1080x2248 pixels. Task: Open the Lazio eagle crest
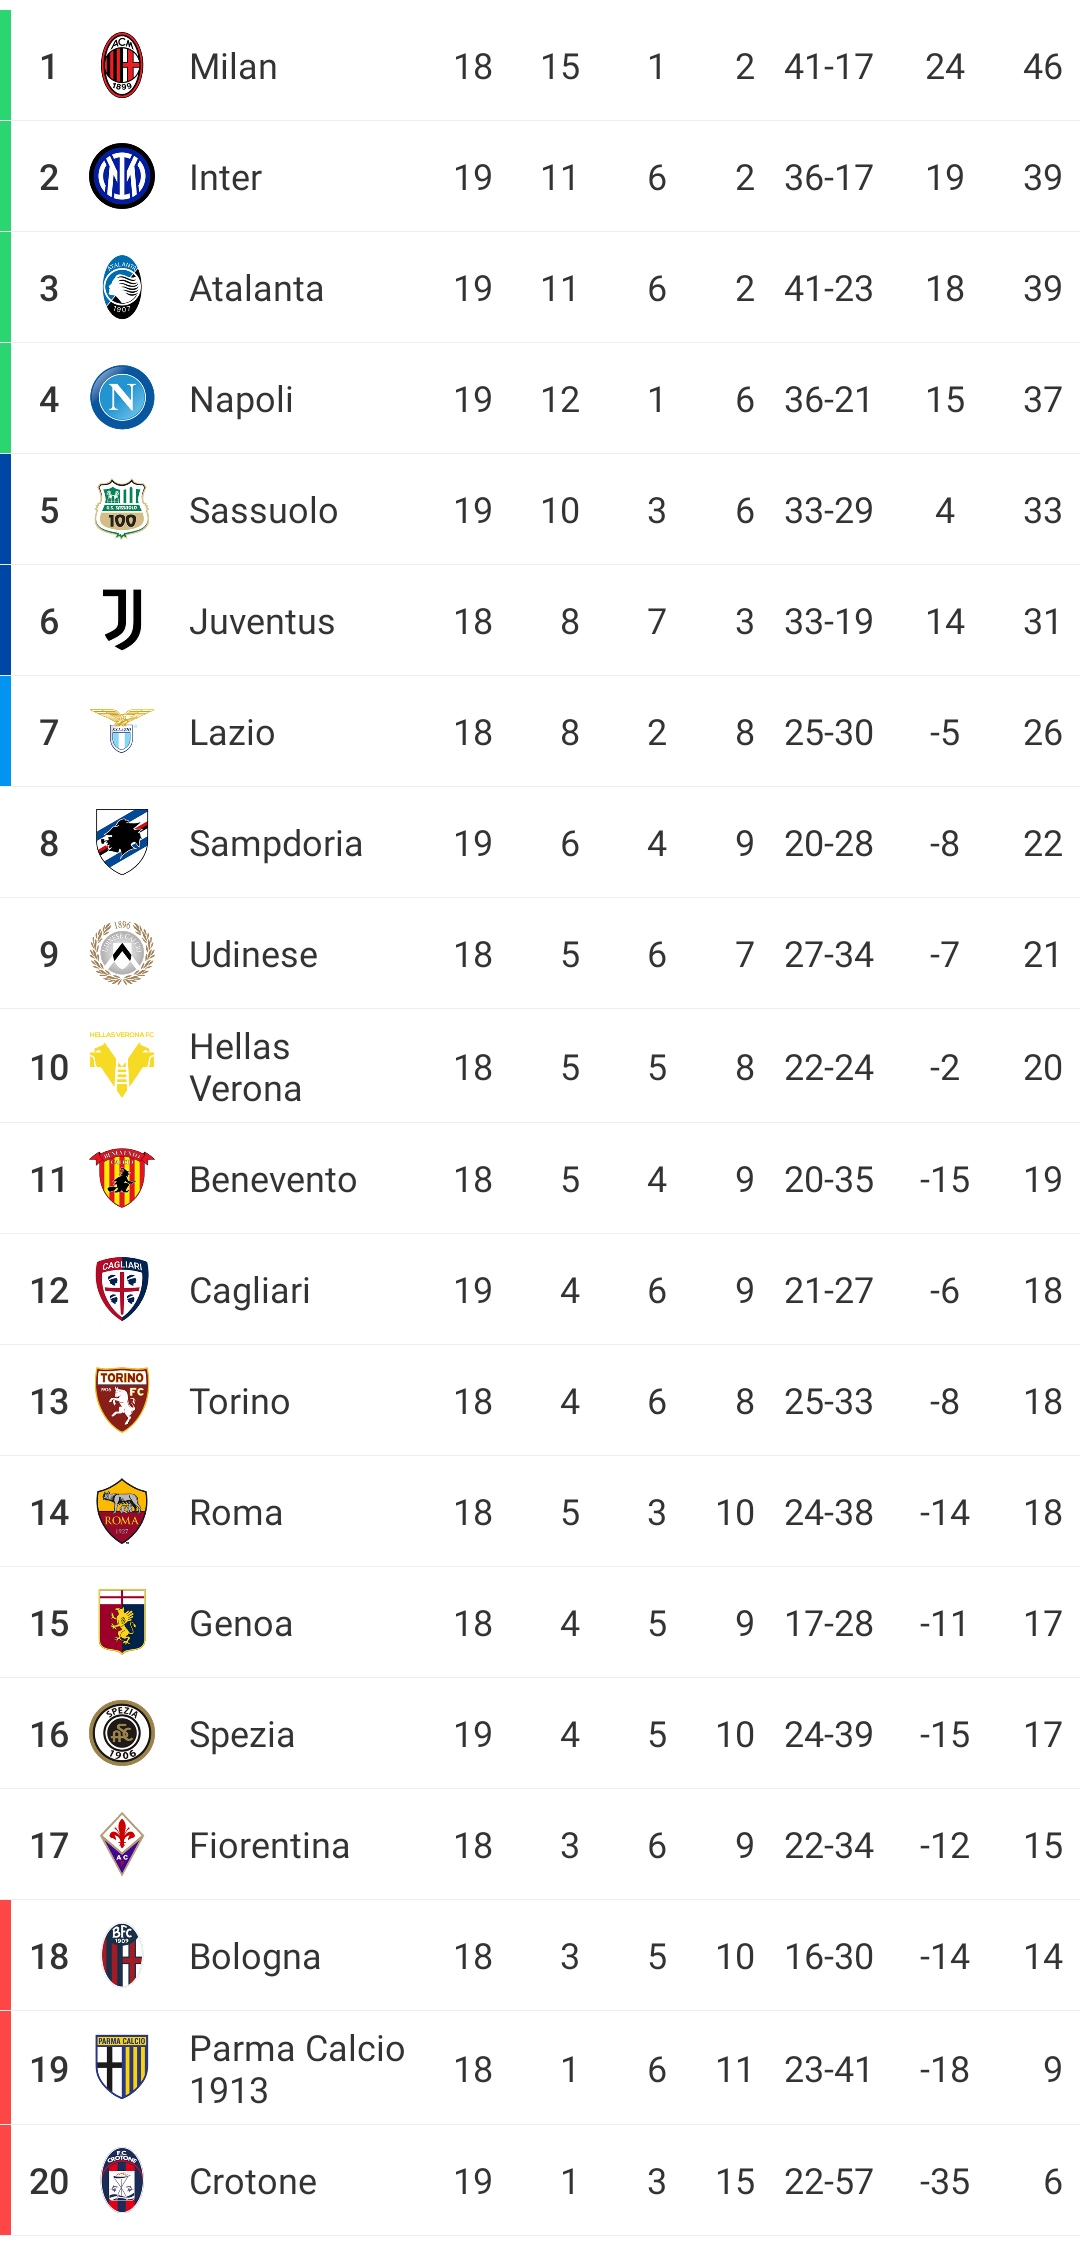[x=122, y=731]
